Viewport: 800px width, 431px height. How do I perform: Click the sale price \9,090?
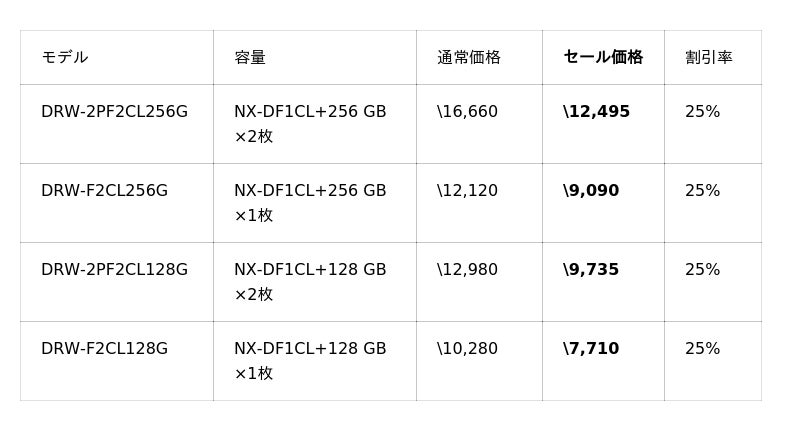click(x=591, y=191)
